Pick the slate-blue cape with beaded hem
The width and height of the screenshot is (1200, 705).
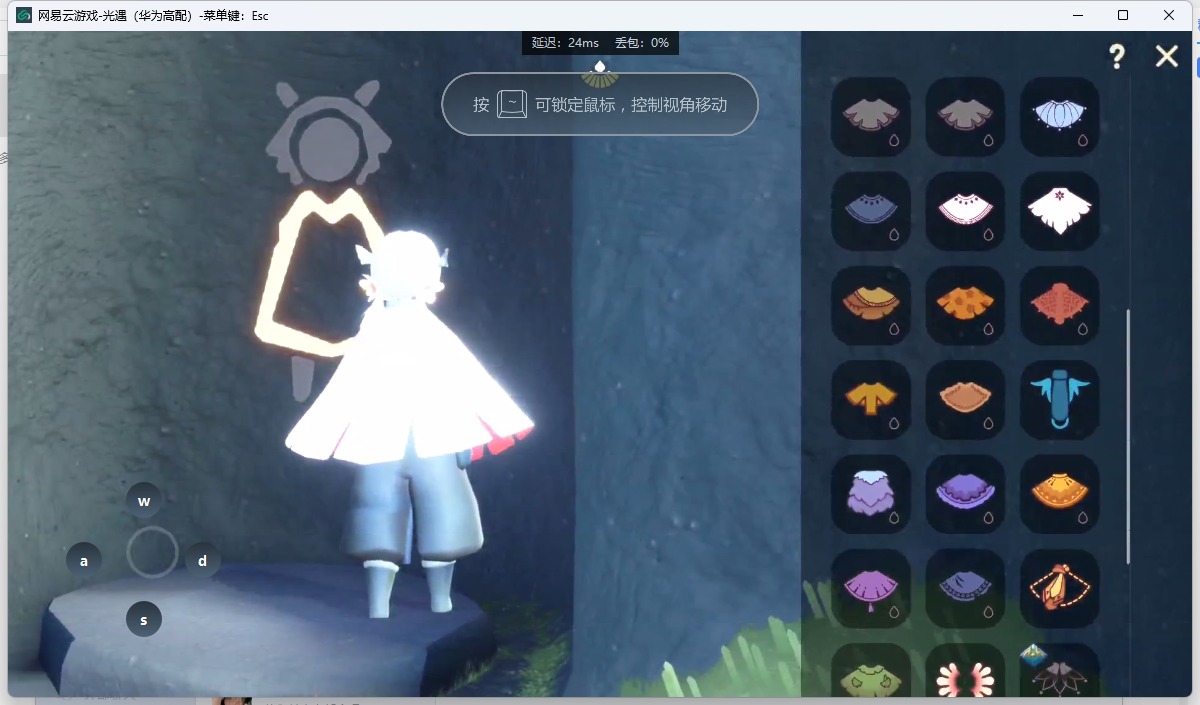965,588
